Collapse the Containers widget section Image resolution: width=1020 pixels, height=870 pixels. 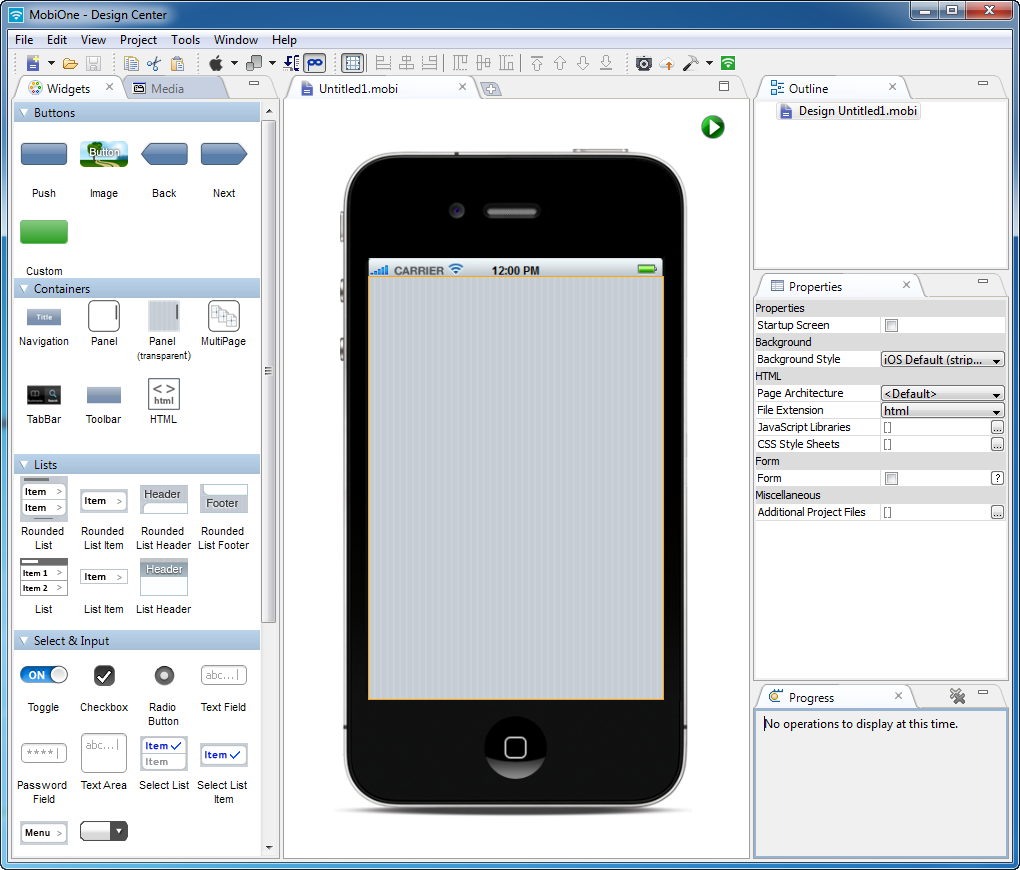pyautogui.click(x=25, y=289)
